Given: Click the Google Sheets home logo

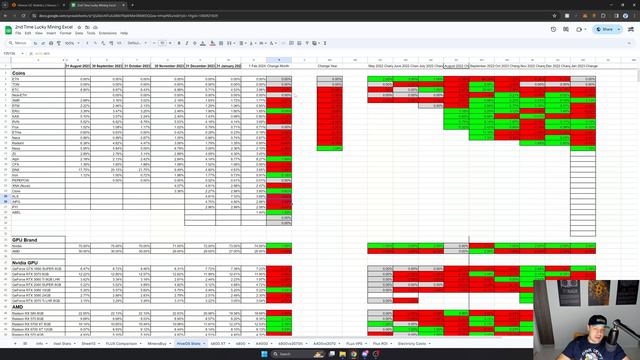Looking at the screenshot, I should click(8, 30).
